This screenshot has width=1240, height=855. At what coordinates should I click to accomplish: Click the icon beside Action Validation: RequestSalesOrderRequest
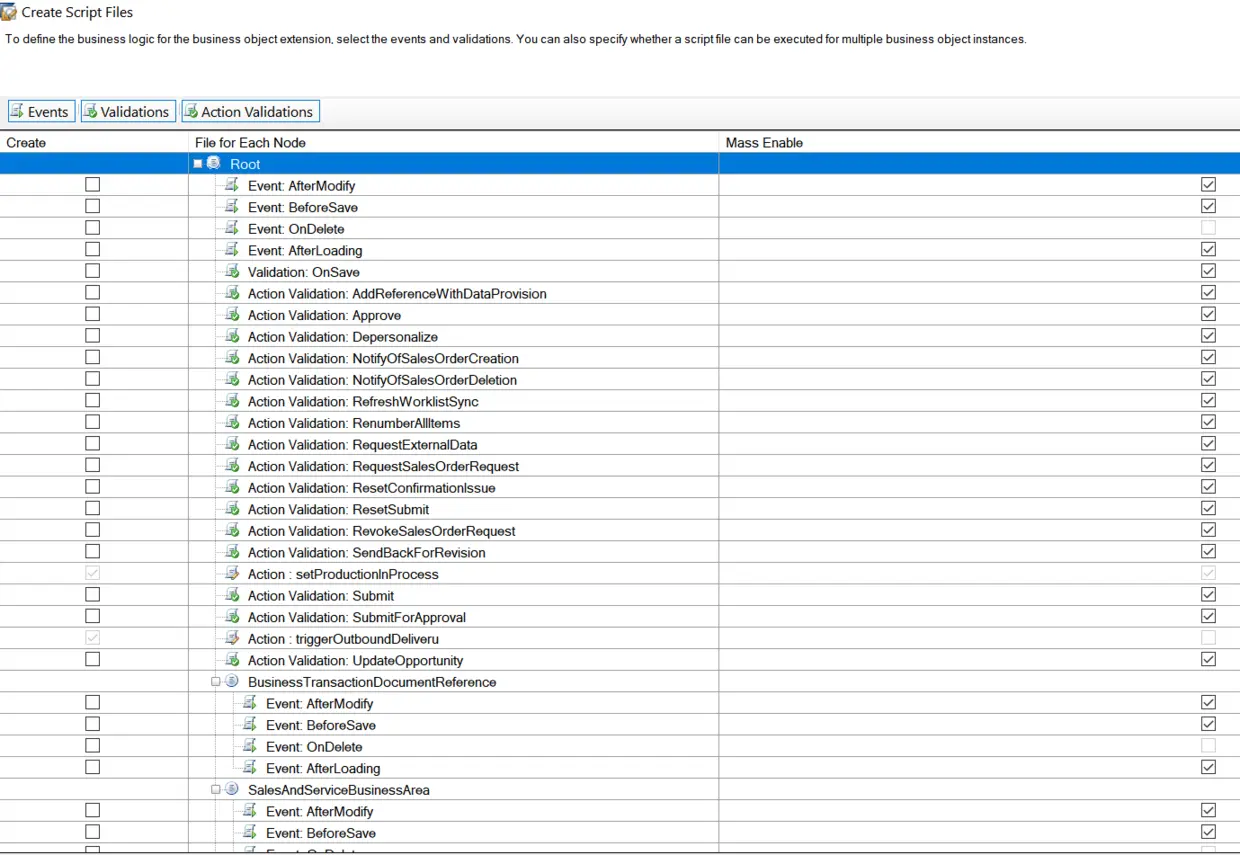coord(232,466)
